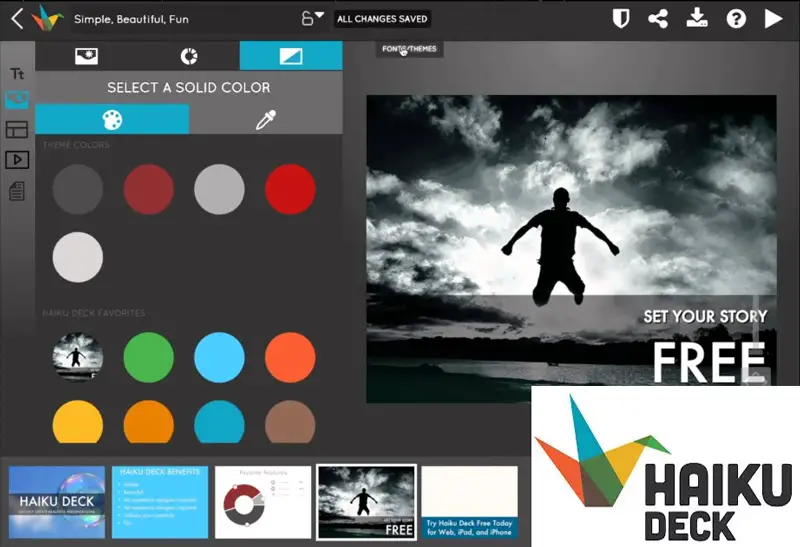
Task: Open the HAIKU DECK title slide thumbnail
Action: 57,502
